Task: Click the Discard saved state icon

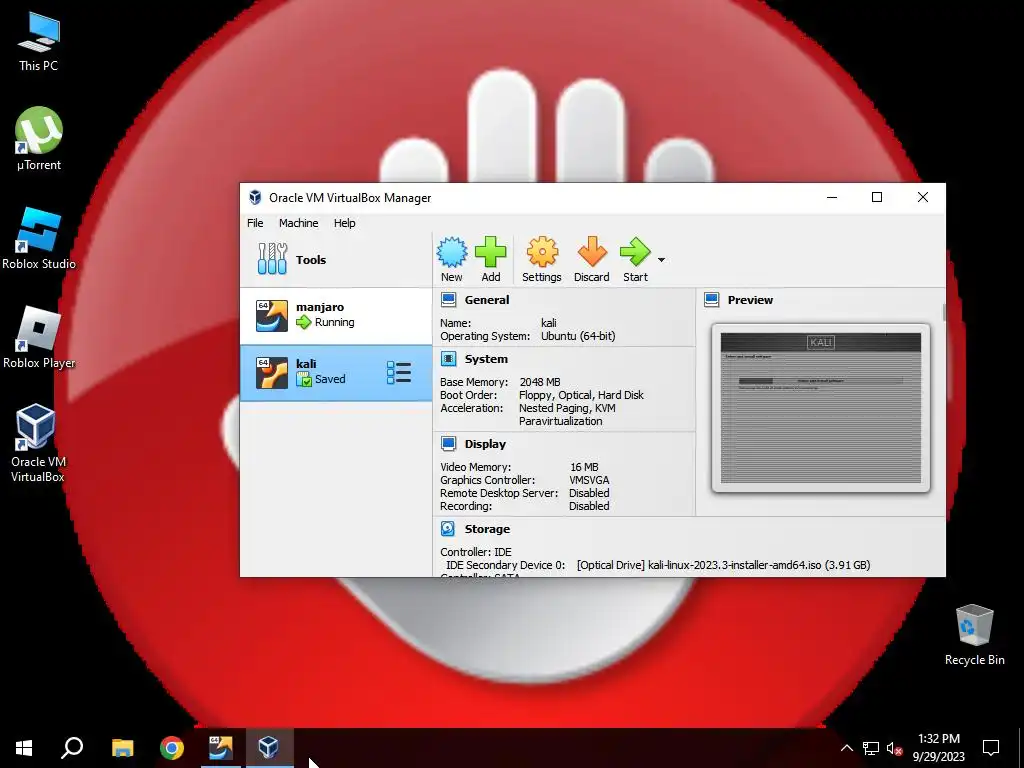Action: point(592,260)
